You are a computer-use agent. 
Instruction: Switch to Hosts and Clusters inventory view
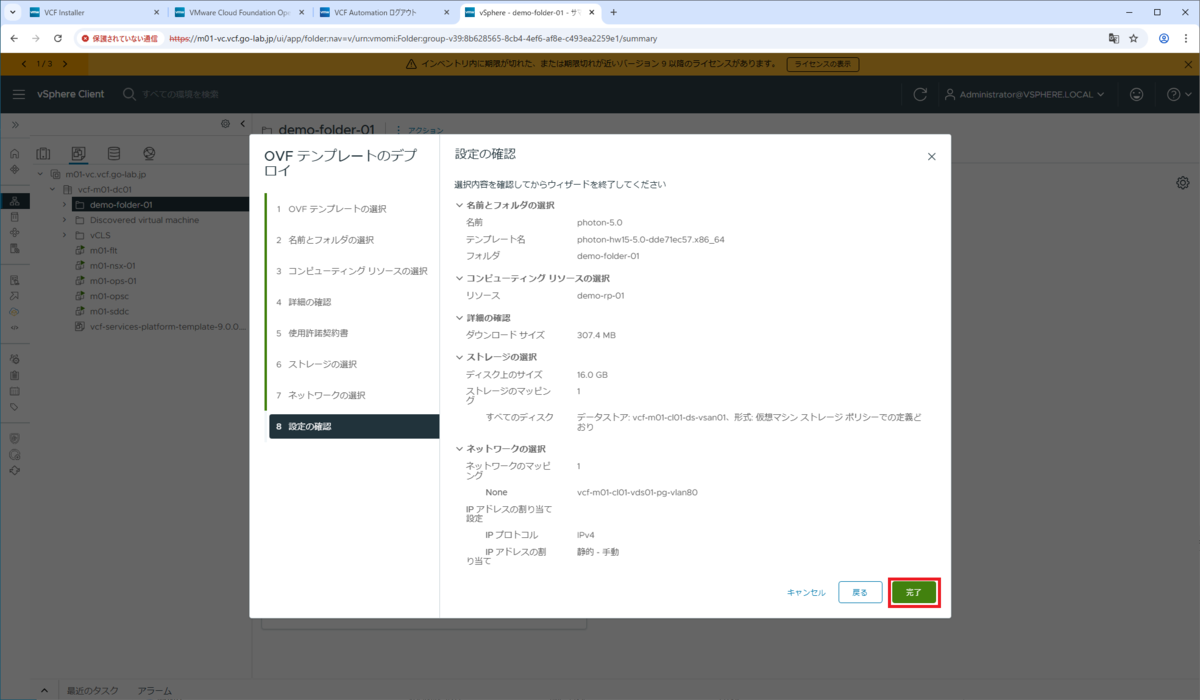(43, 153)
